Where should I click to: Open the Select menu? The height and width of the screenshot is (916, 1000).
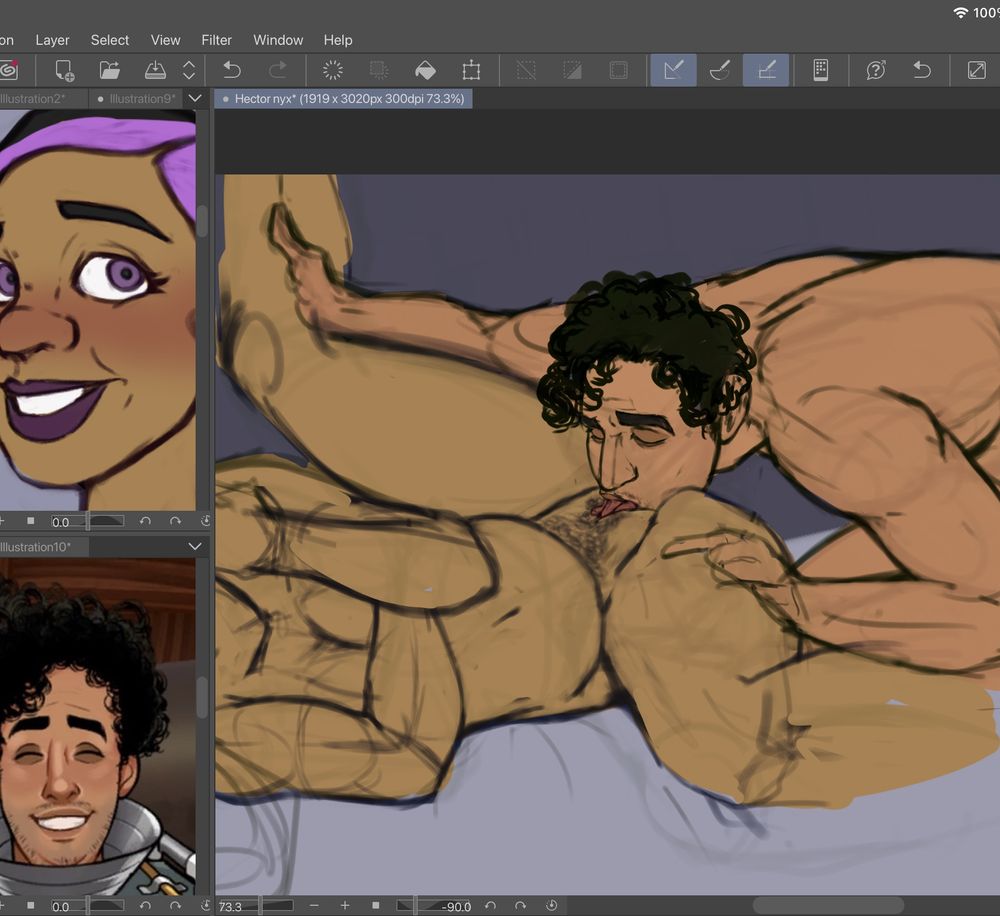(110, 40)
